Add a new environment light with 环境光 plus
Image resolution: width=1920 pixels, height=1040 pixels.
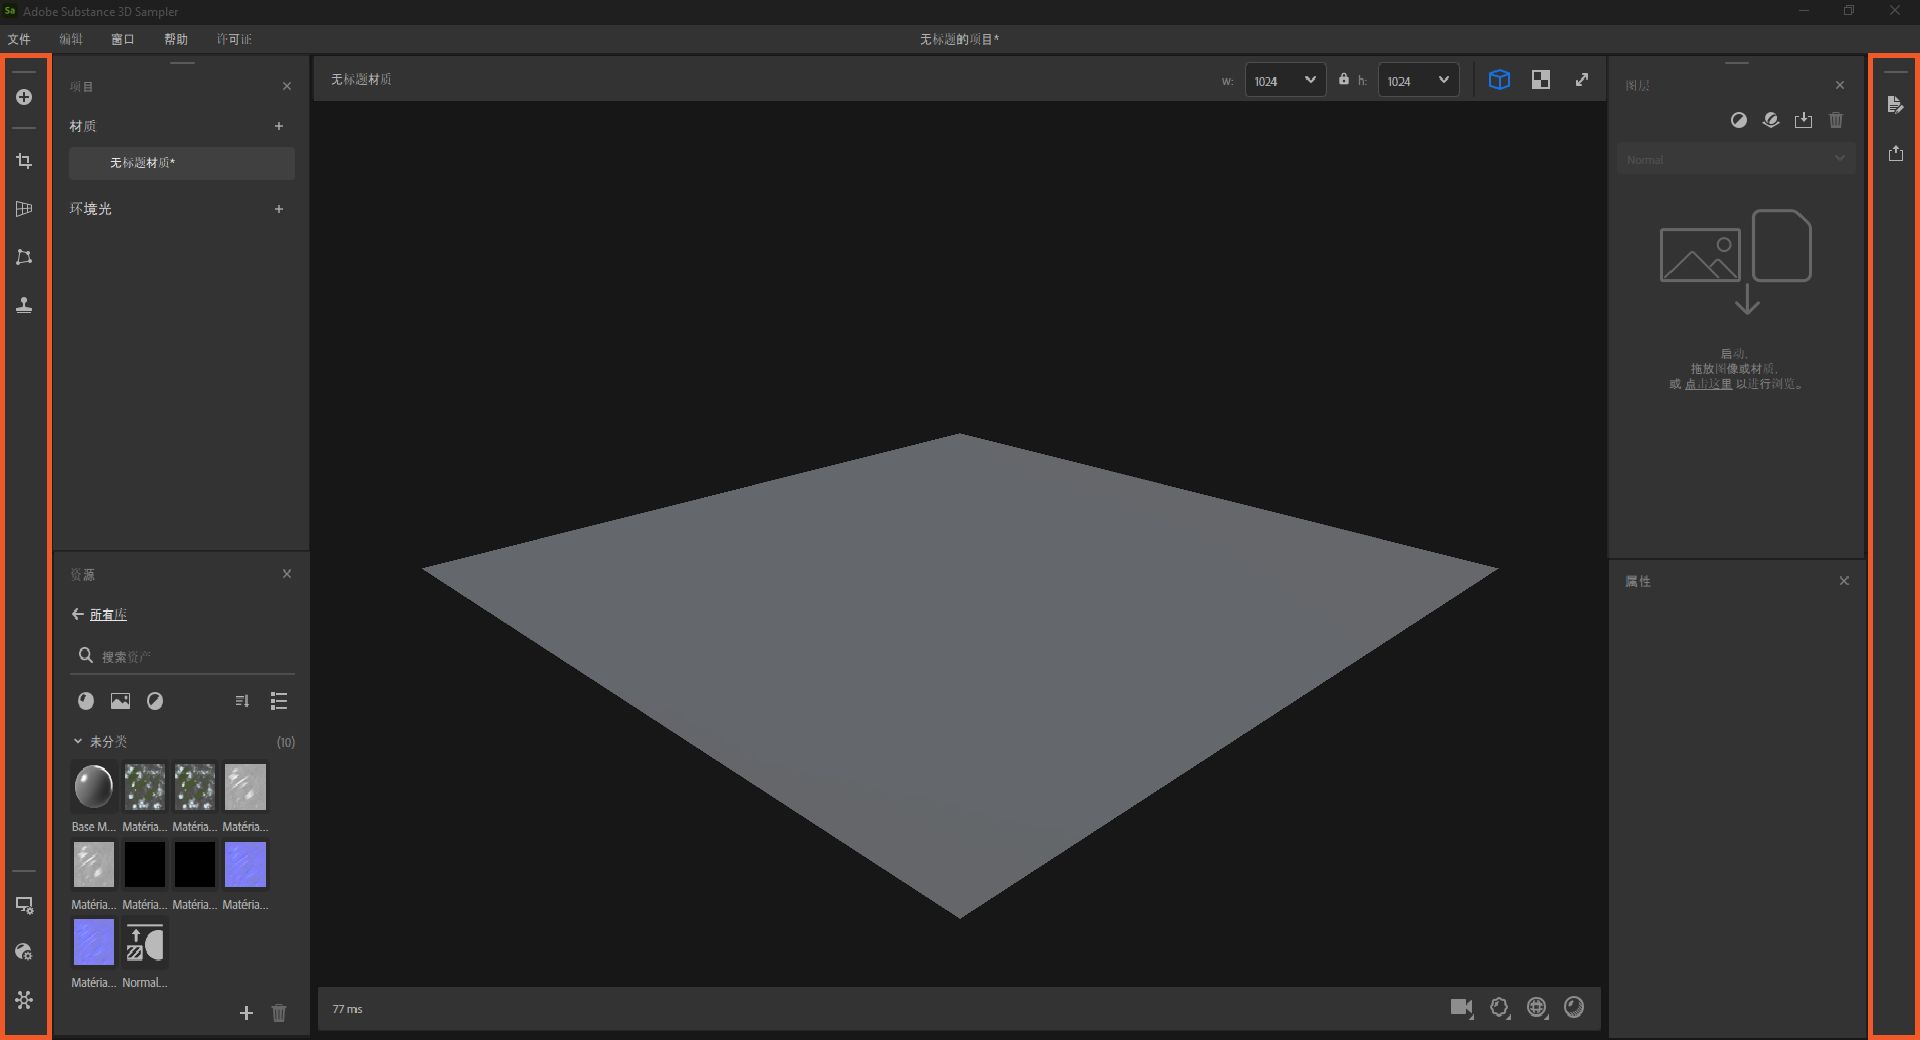coord(279,209)
